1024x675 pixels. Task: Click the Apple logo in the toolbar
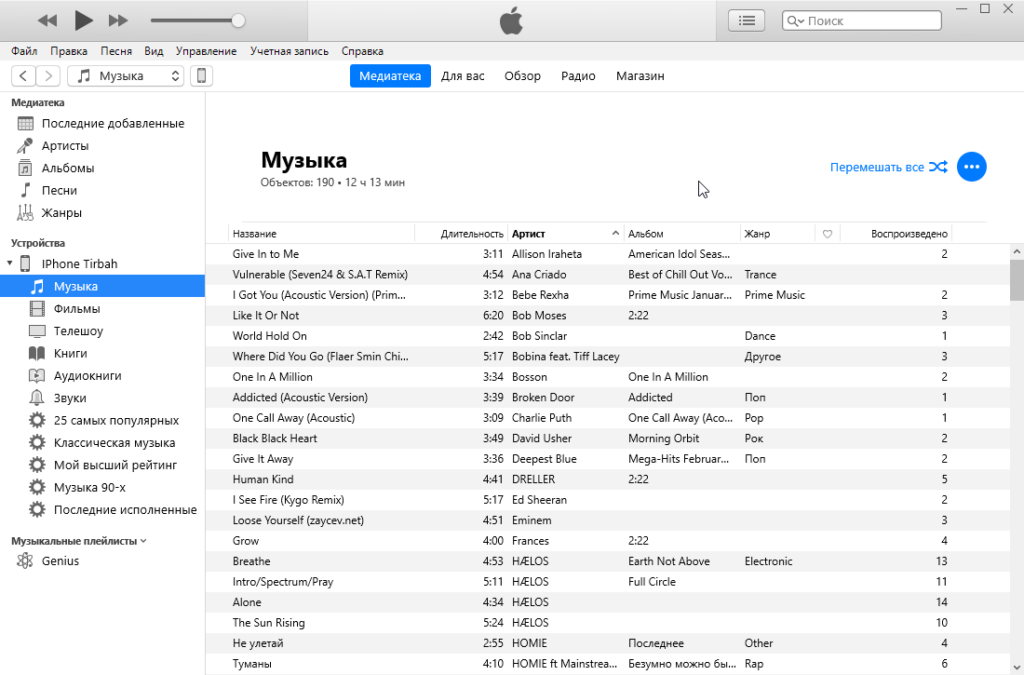tap(510, 20)
